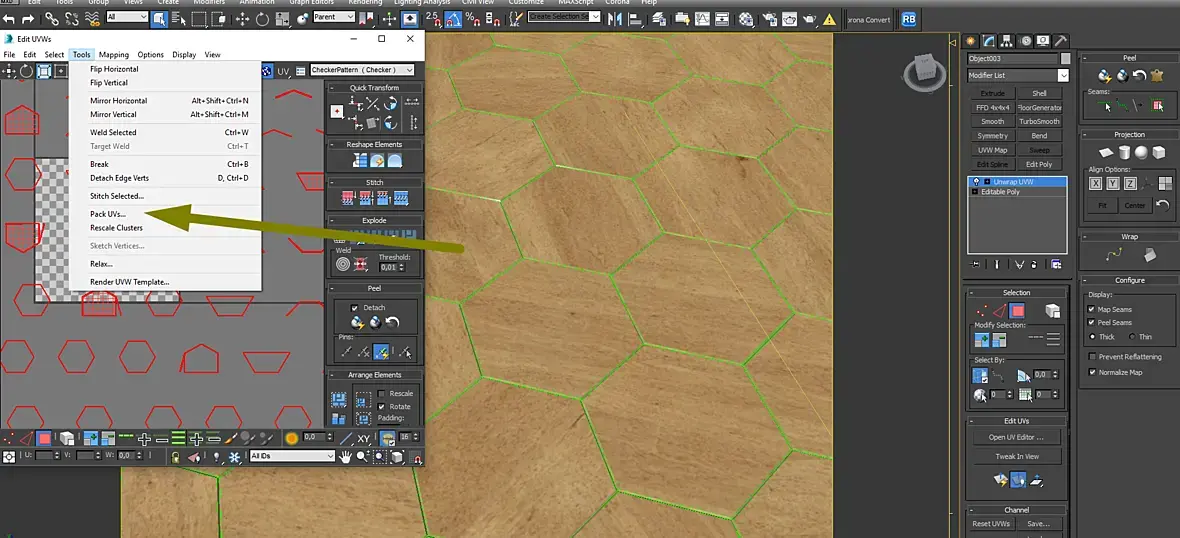Viewport: 1180px width, 538px height.
Task: Activate the Select Object tool
Action: (159, 18)
